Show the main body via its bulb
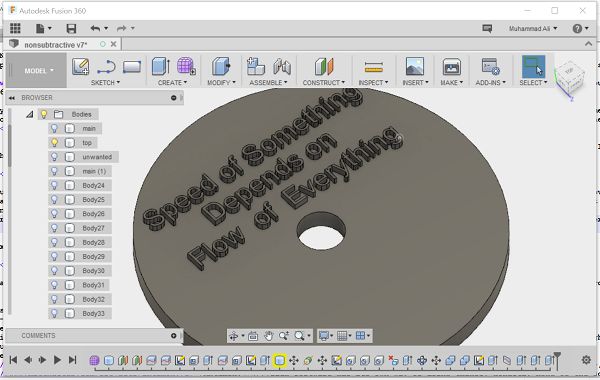Viewport: 600px width, 380px height. tap(54, 128)
